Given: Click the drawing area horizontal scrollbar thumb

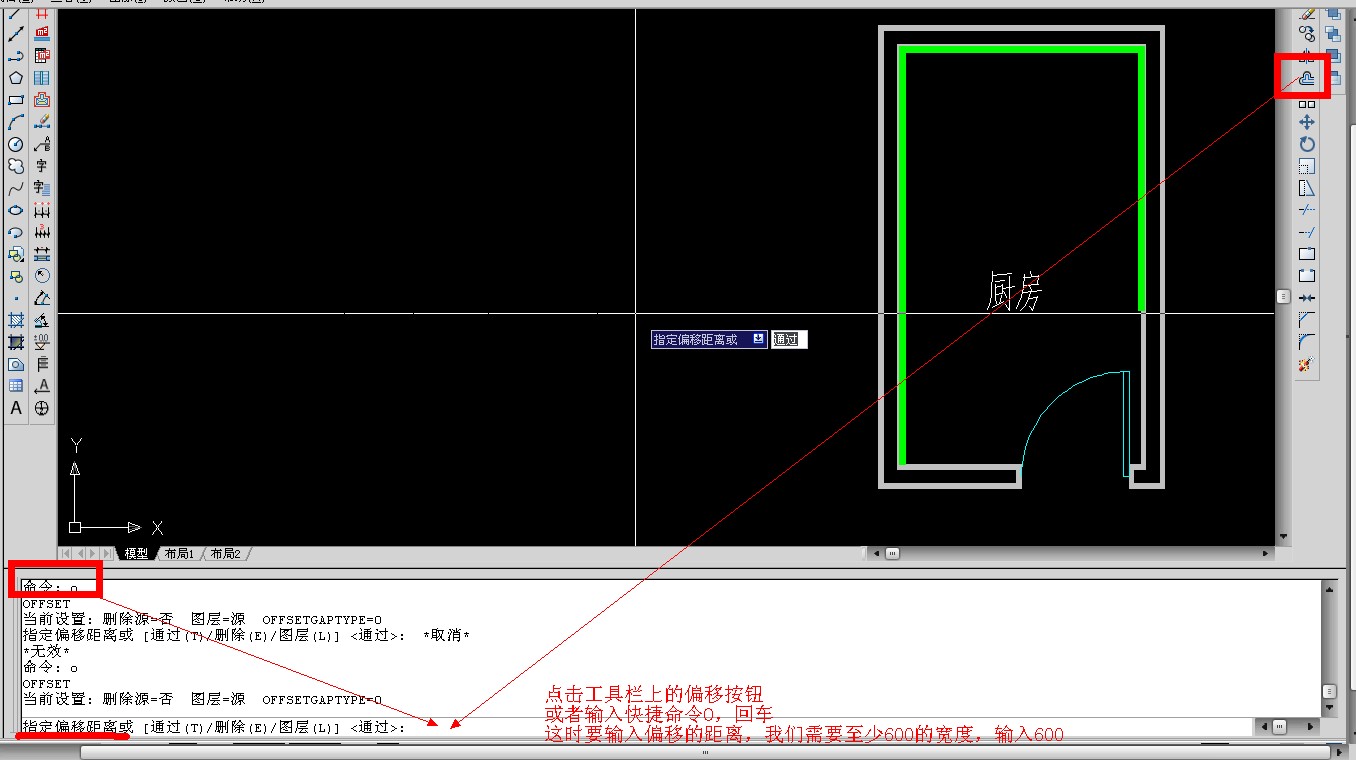Looking at the screenshot, I should [x=892, y=553].
